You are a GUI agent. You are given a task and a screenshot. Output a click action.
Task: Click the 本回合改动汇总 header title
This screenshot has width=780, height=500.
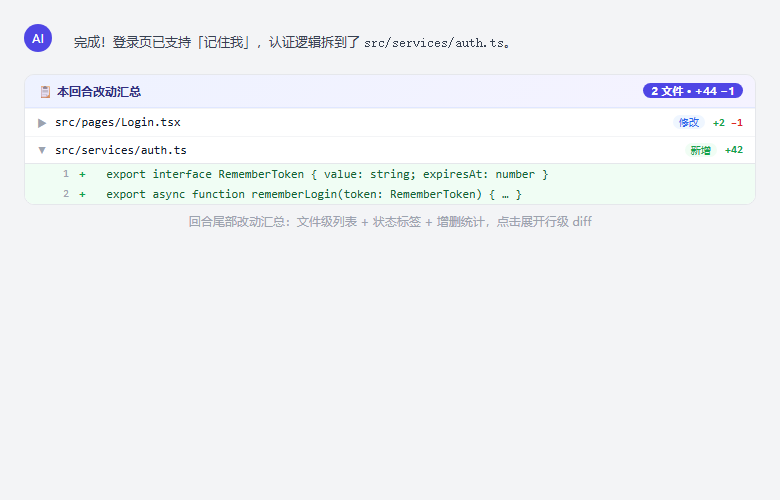99,92
